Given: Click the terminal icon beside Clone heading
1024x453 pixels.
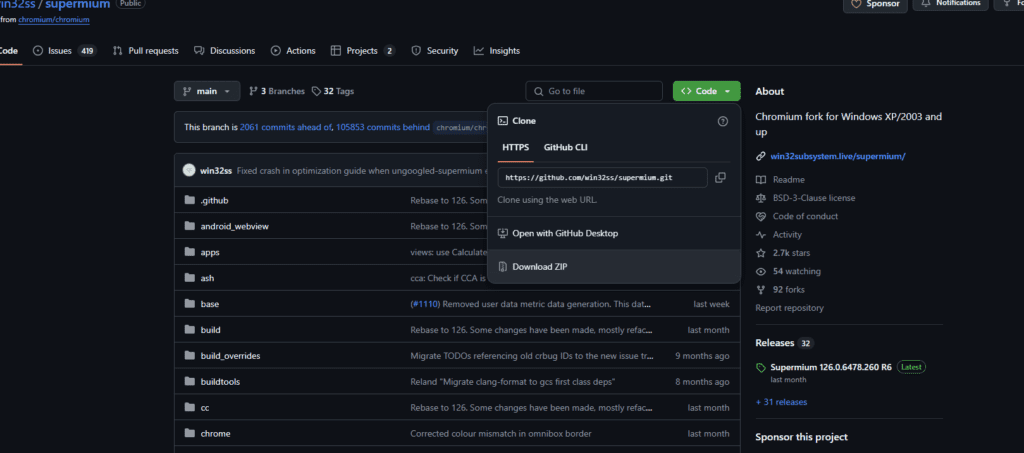Looking at the screenshot, I should coord(503,121).
